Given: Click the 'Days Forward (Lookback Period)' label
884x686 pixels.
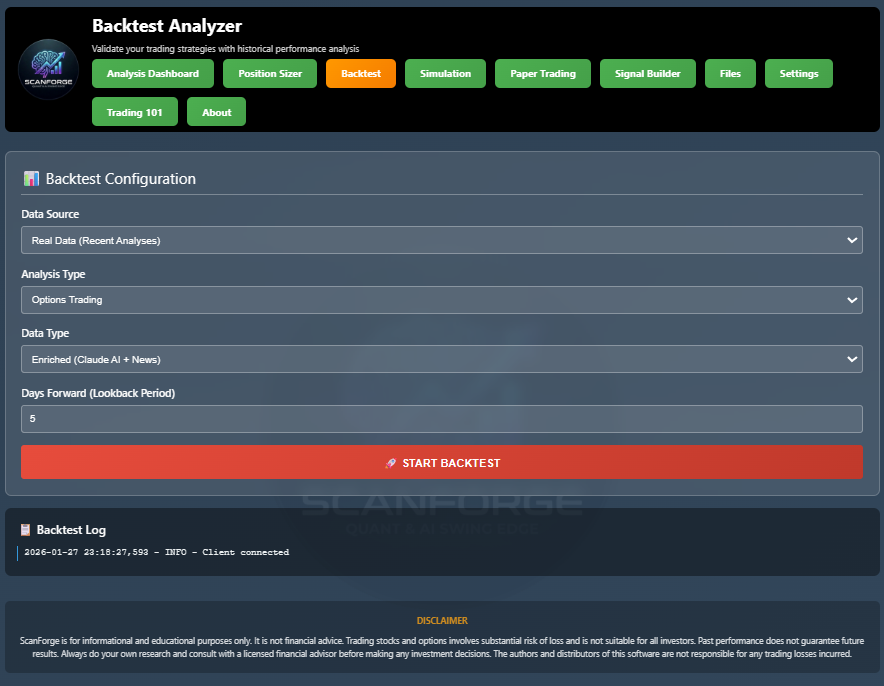Looking at the screenshot, I should (x=98, y=393).
